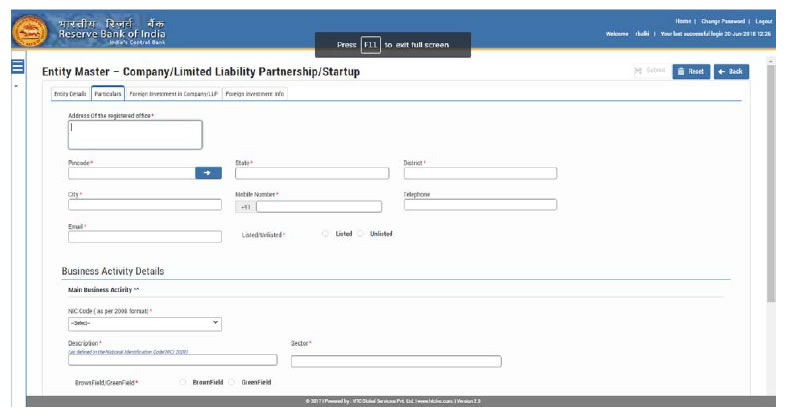Viewport: 787px width, 416px height.
Task: Open the Foreign Investment Info tab
Action: pos(255,94)
